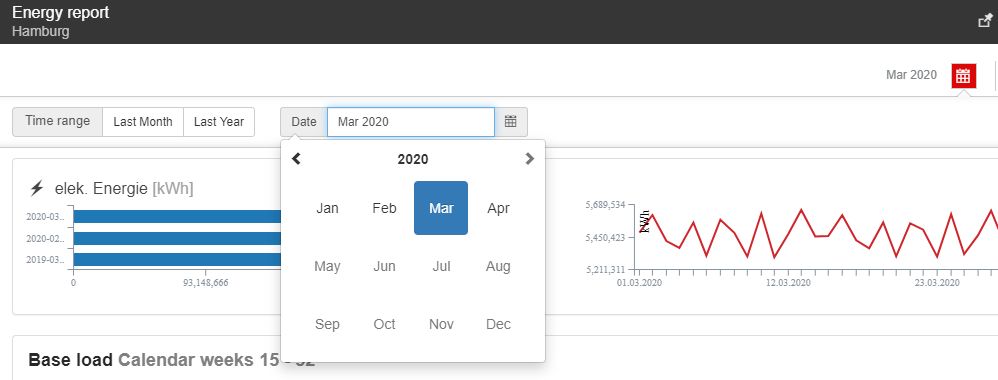
Task: Click the Date label button
Action: point(304,122)
